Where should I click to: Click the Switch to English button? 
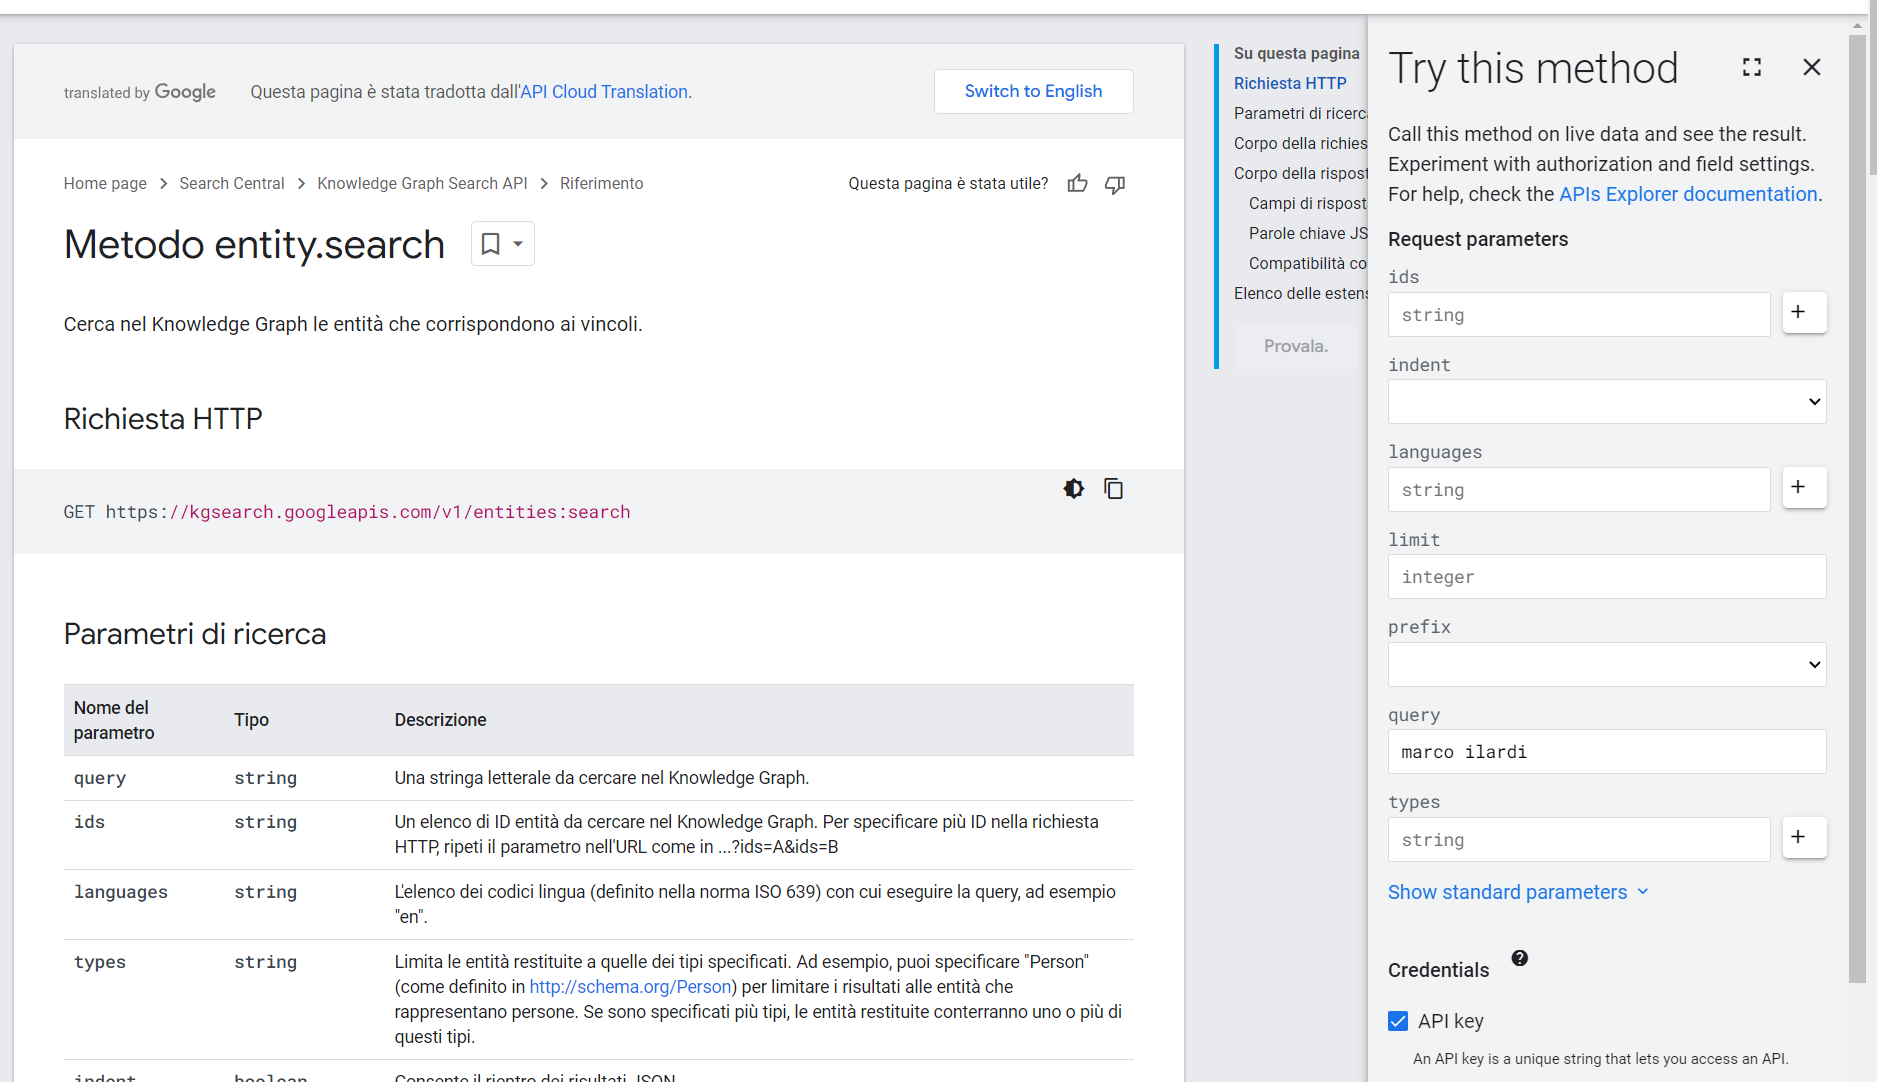tap(1033, 91)
